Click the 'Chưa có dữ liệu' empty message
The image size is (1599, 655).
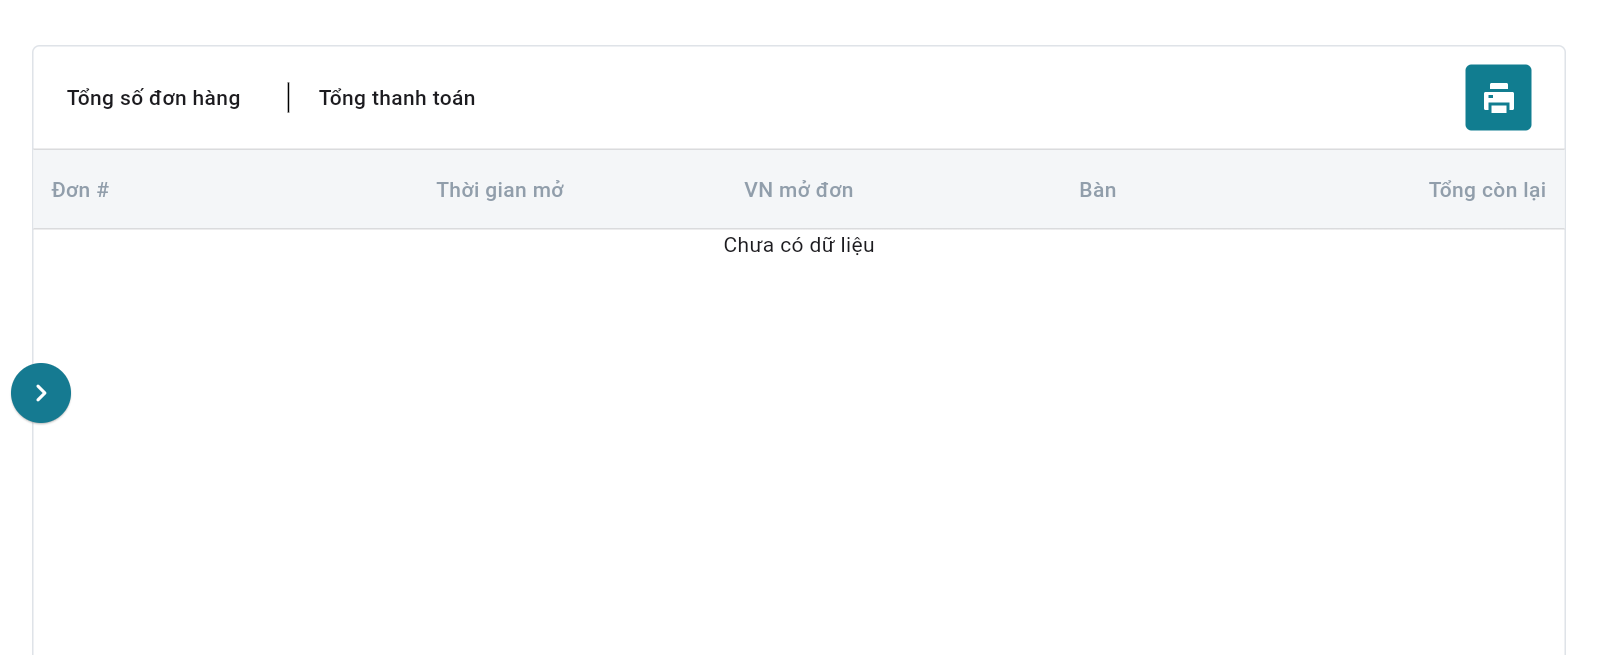799,245
